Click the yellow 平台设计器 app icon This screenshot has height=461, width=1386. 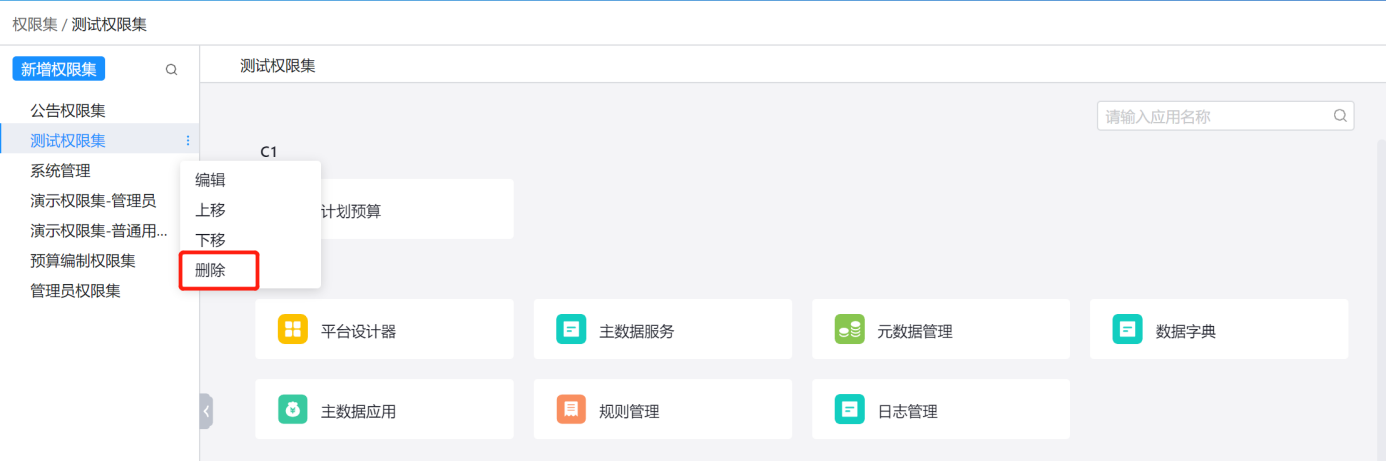tap(293, 330)
